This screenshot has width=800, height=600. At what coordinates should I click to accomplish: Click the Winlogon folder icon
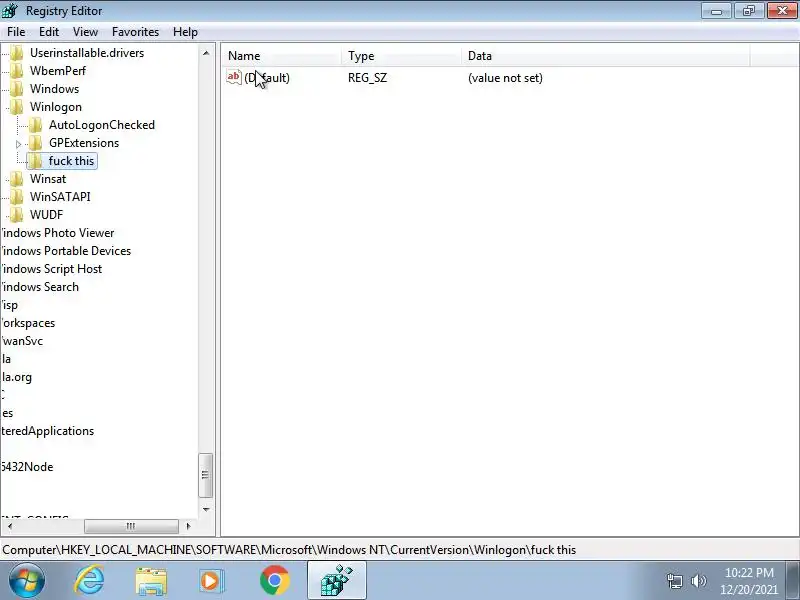pos(17,107)
